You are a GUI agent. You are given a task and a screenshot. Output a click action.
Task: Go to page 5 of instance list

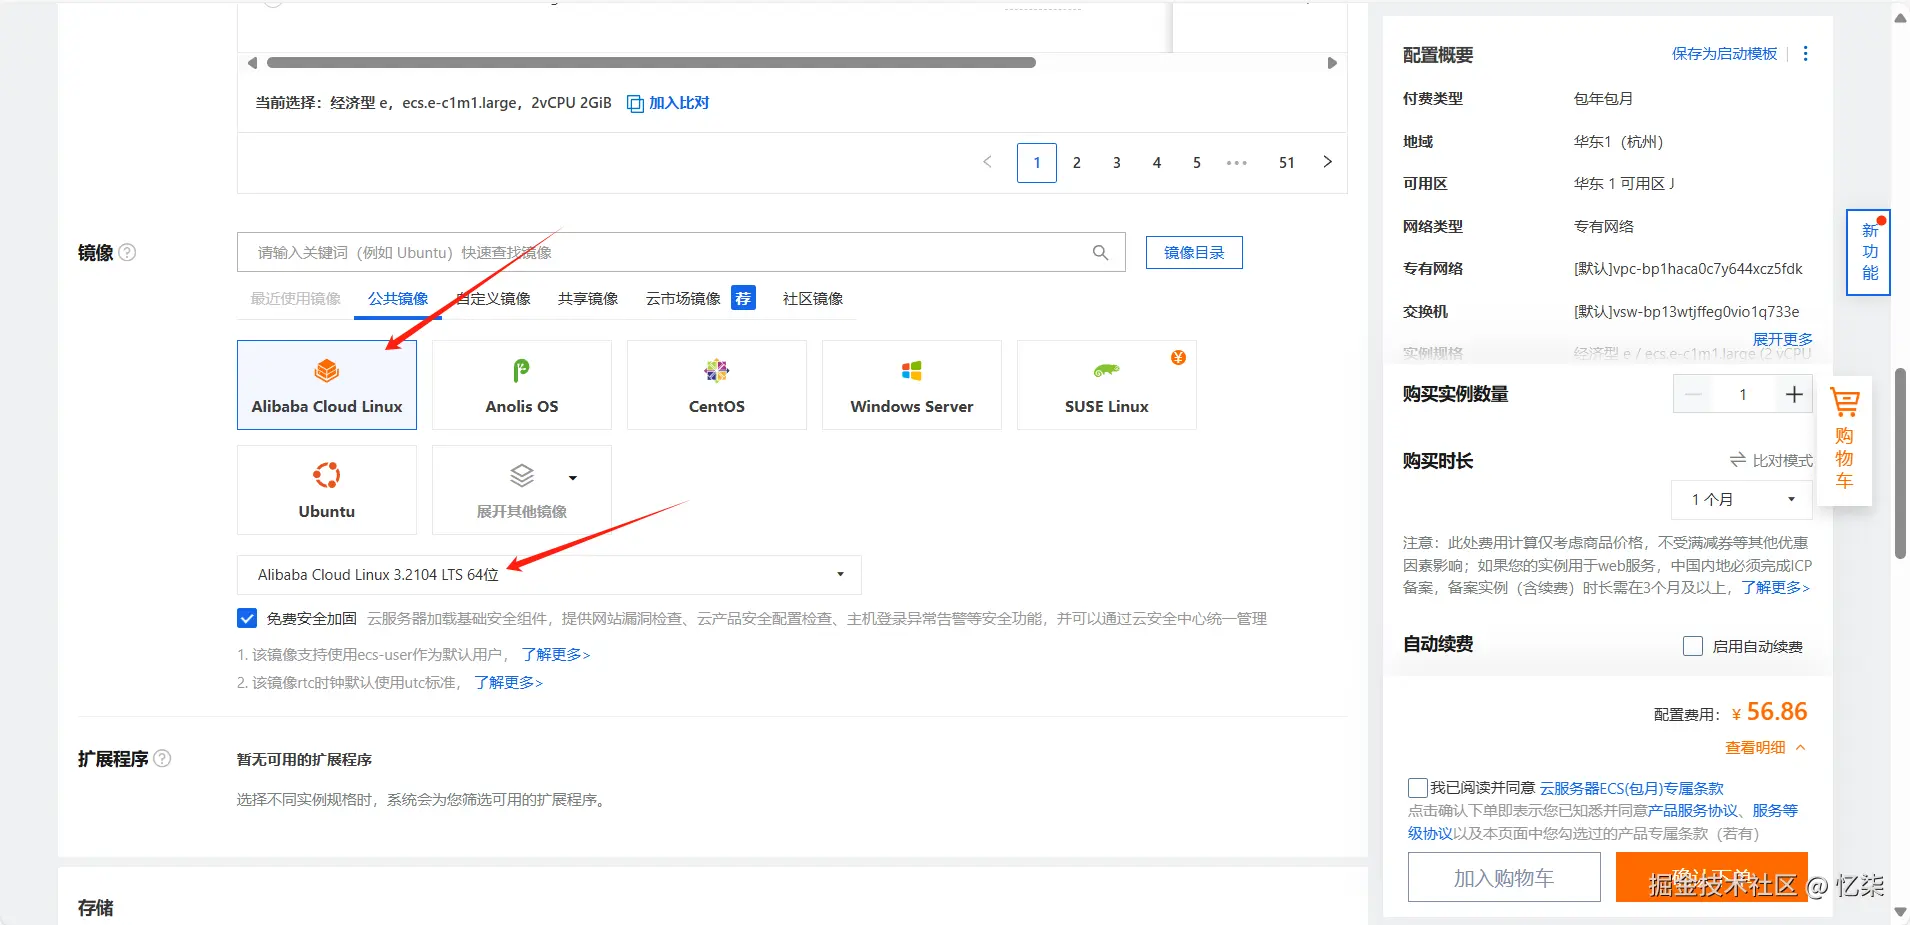click(1197, 162)
